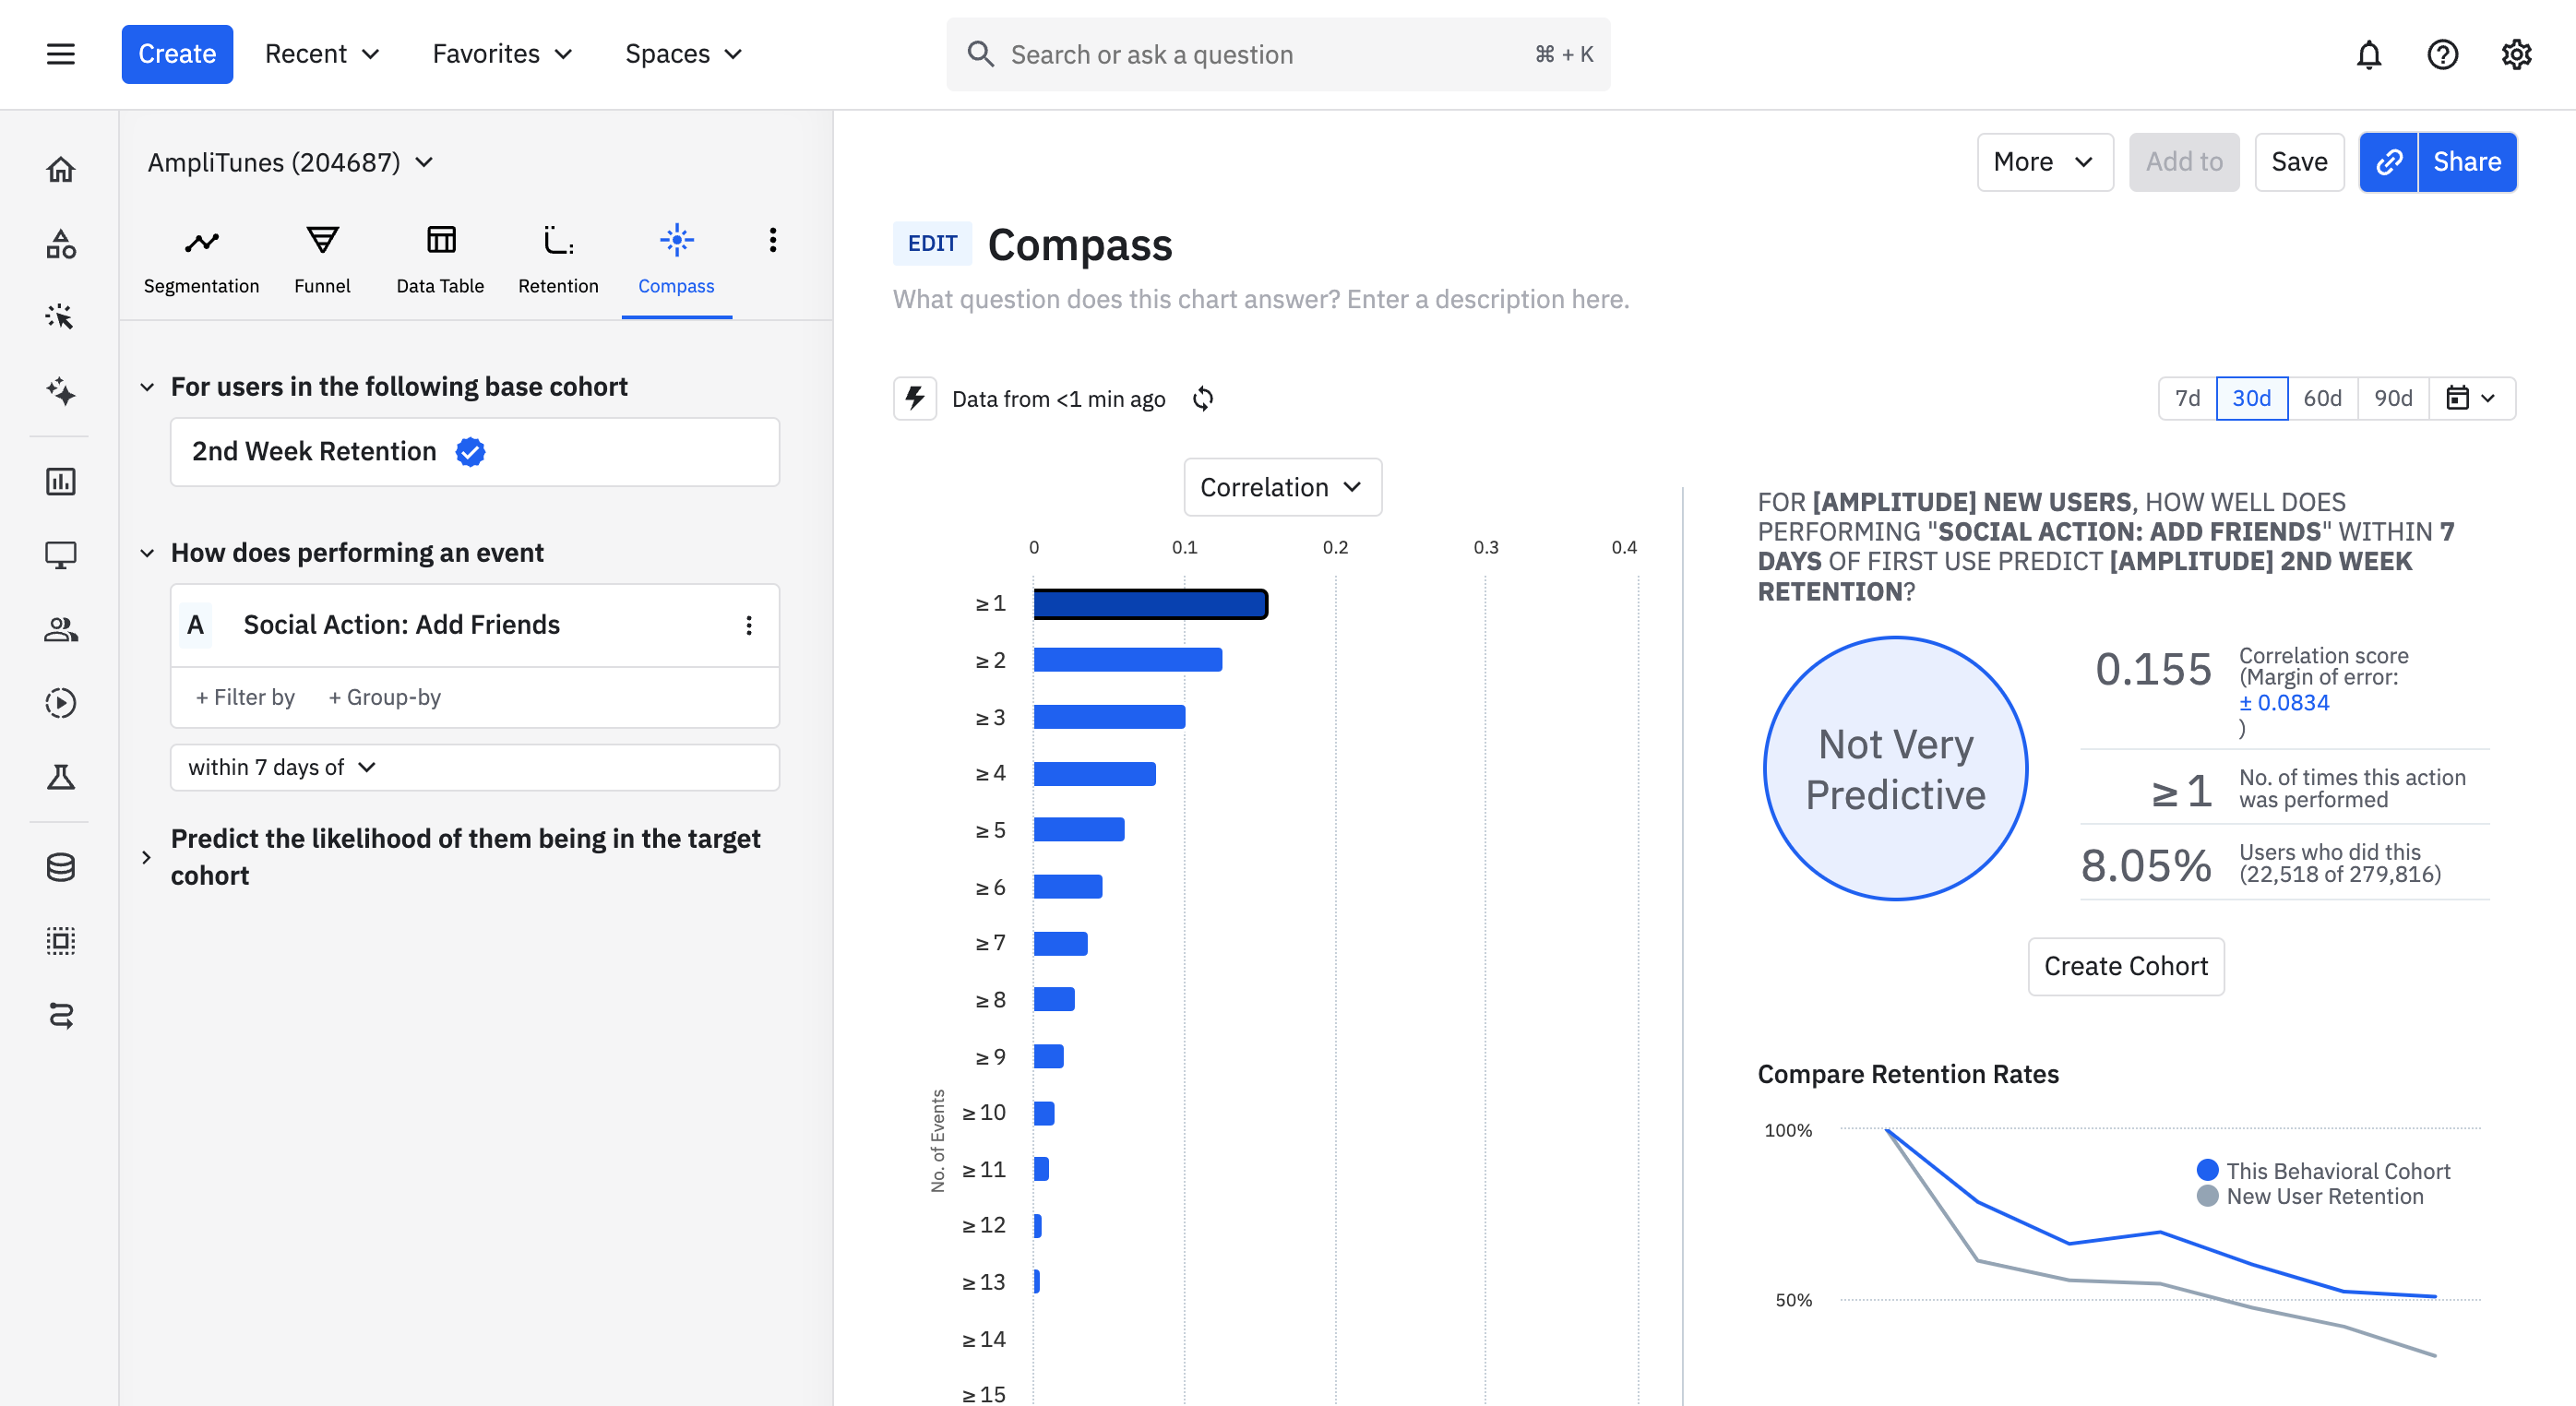Switch to the Retention chart tab

(x=558, y=259)
